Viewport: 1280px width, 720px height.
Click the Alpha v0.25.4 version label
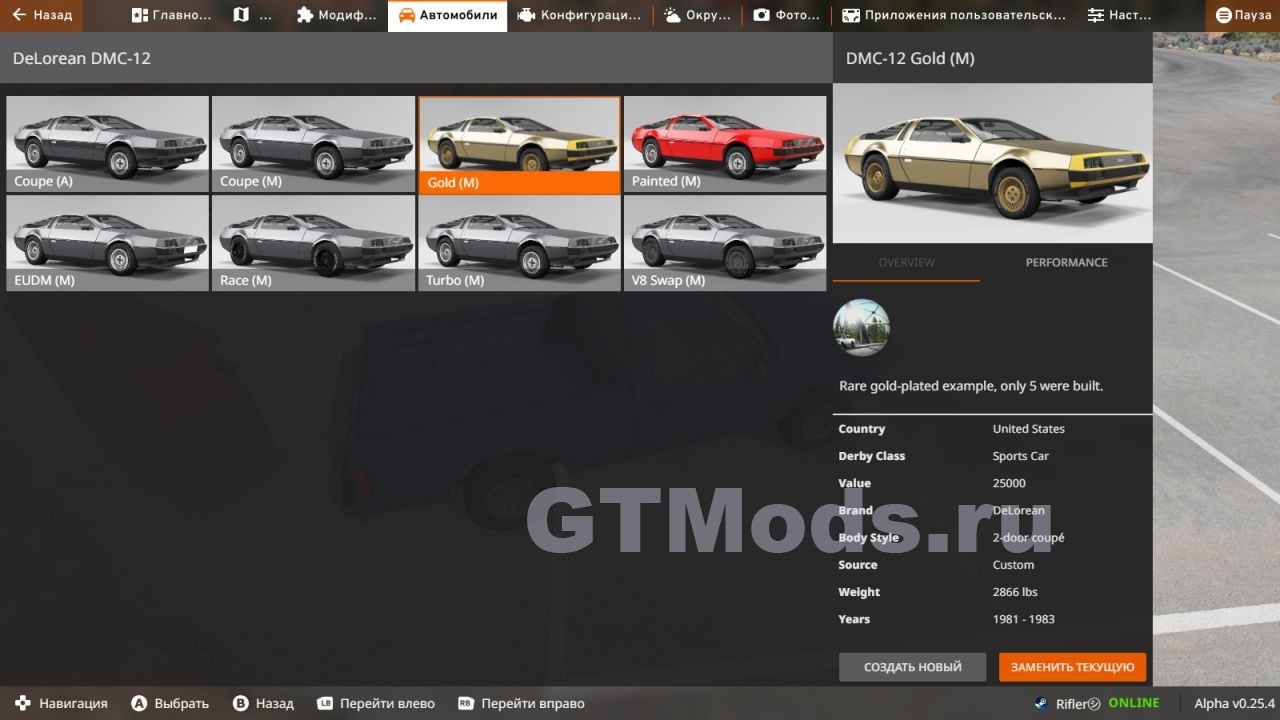(1235, 703)
